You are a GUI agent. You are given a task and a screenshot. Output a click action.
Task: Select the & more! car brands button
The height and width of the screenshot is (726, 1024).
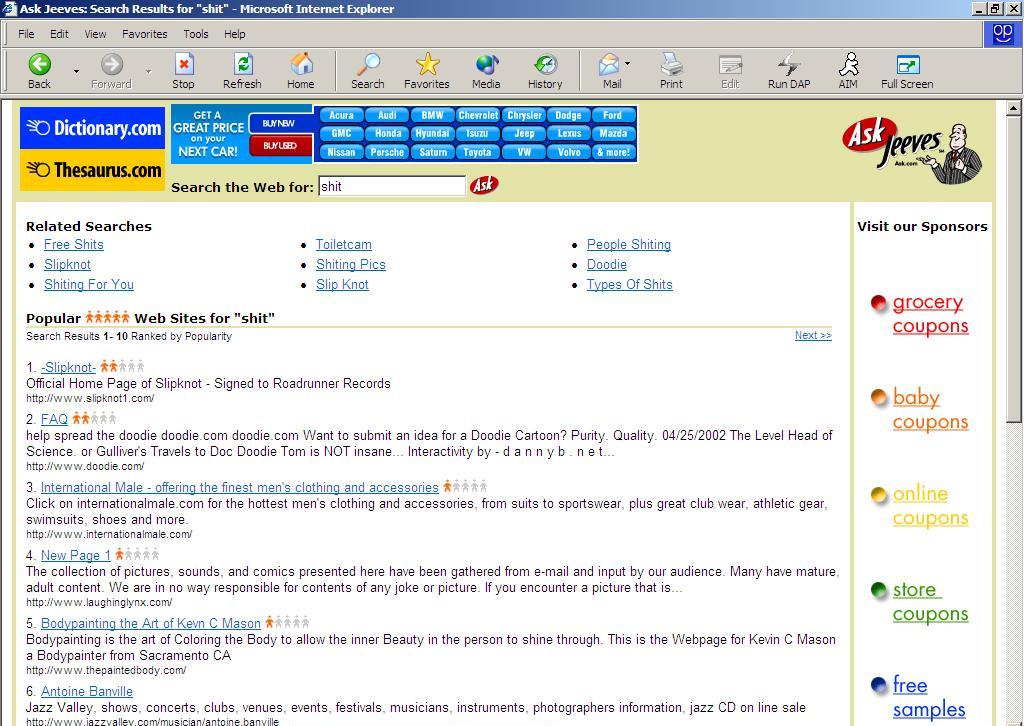tap(613, 152)
